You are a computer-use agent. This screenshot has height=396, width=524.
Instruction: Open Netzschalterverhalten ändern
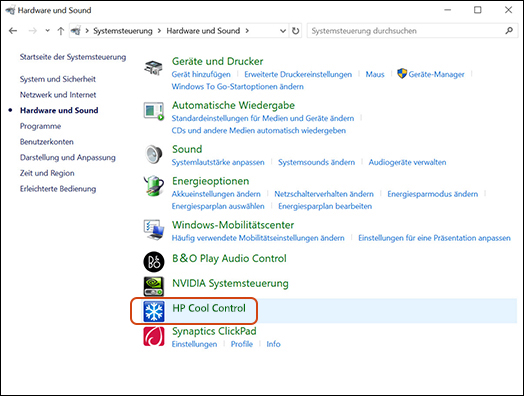pos(324,194)
